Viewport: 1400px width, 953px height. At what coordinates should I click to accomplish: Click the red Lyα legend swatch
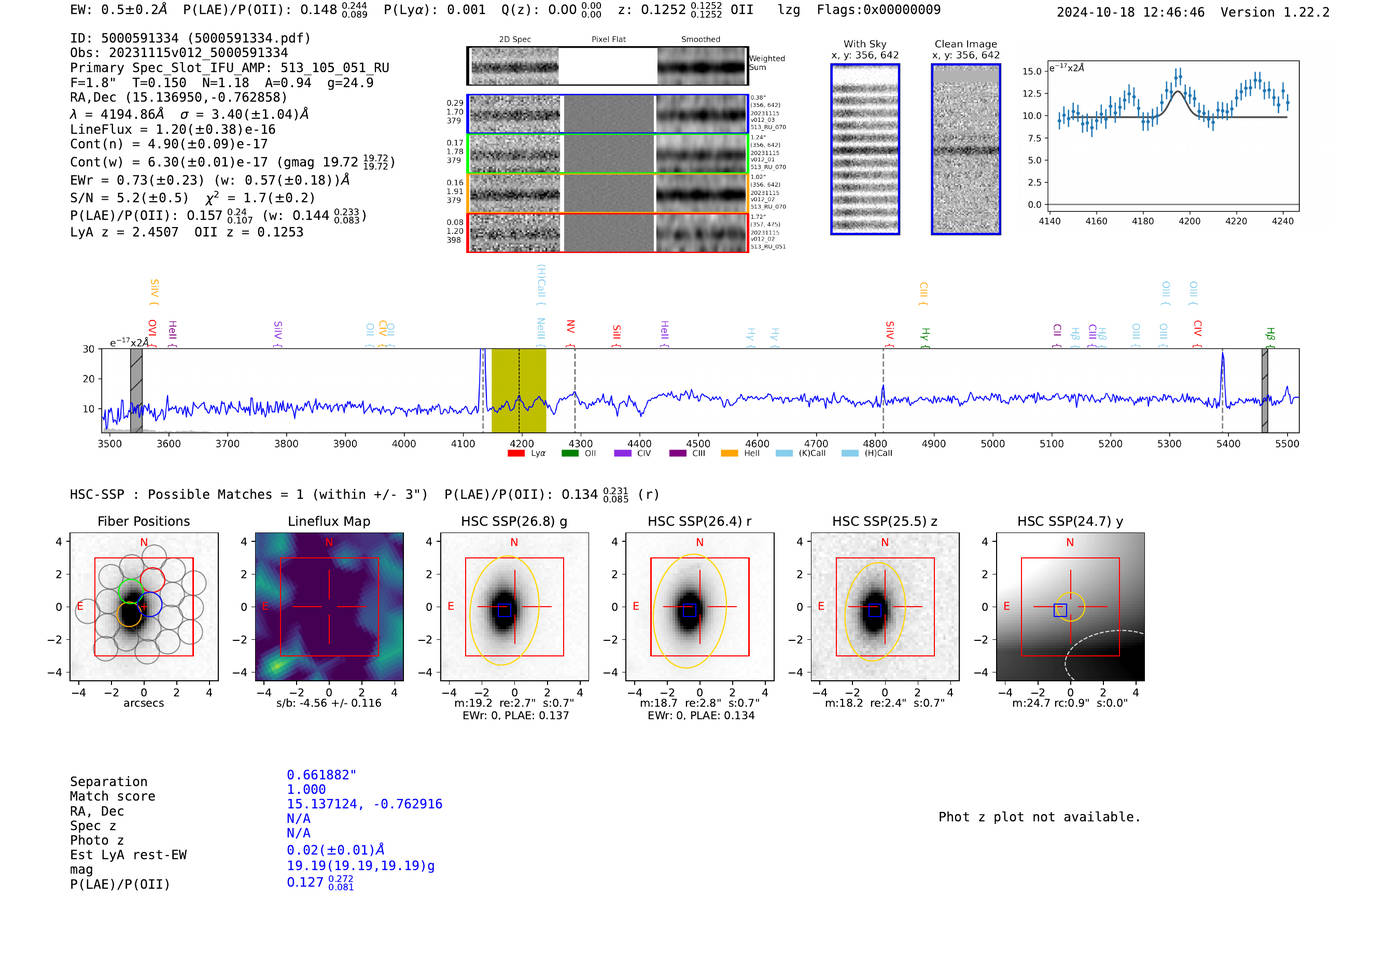[x=516, y=453]
